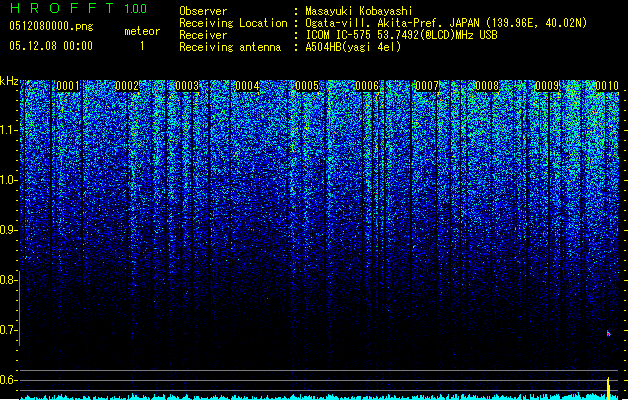
Task: Click time marker 0001
Action: 67,86
